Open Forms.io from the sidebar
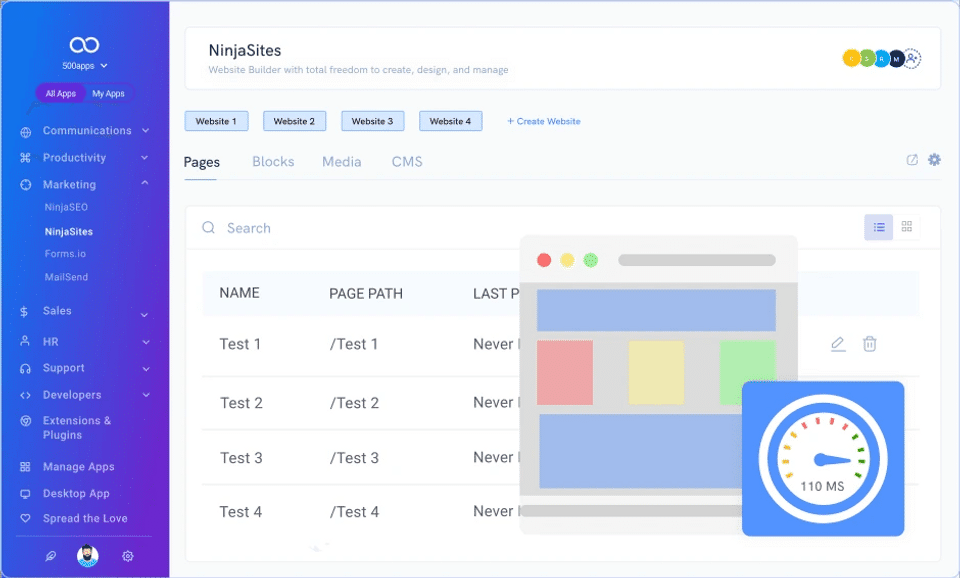 click(65, 253)
